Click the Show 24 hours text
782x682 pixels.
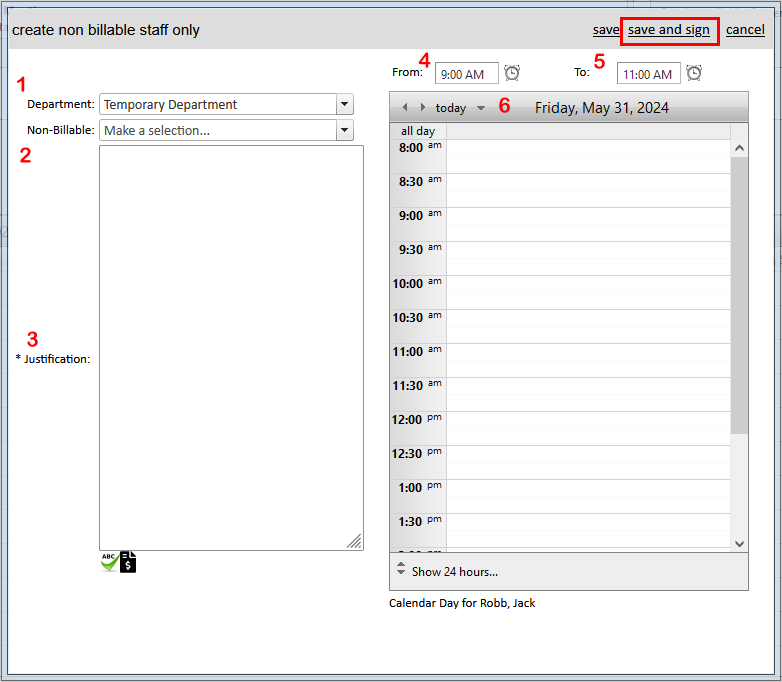click(455, 572)
